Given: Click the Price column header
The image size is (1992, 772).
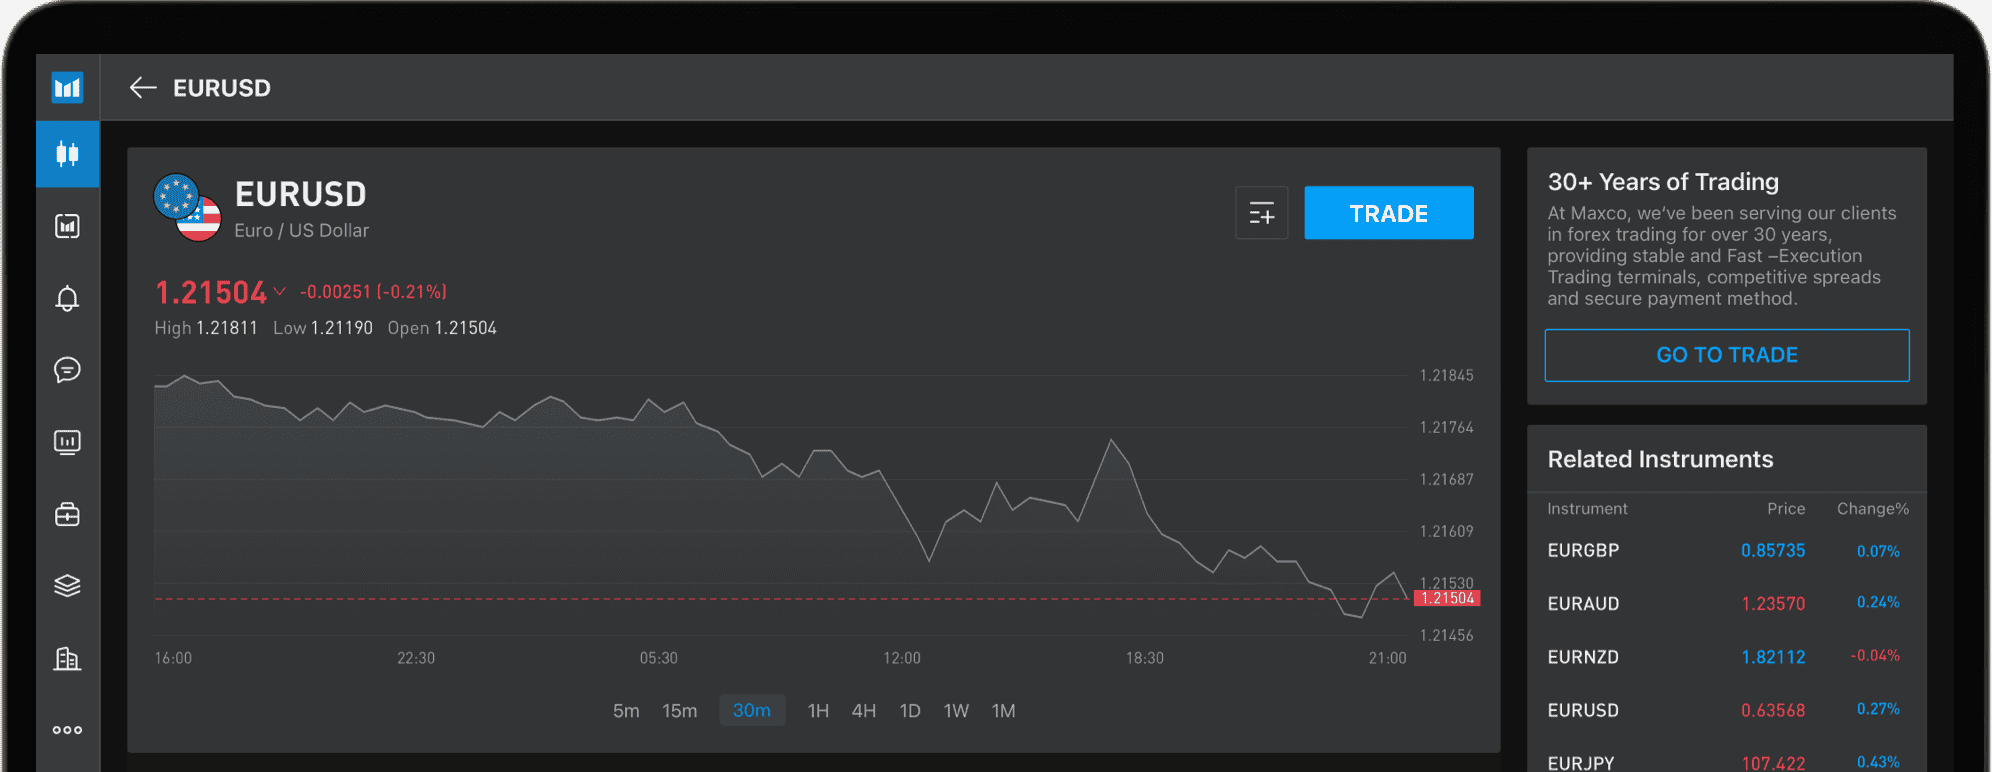Looking at the screenshot, I should 1786,509.
